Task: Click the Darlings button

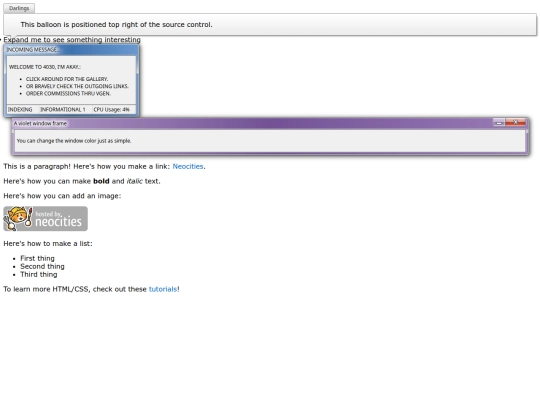Action: pyautogui.click(x=19, y=8)
